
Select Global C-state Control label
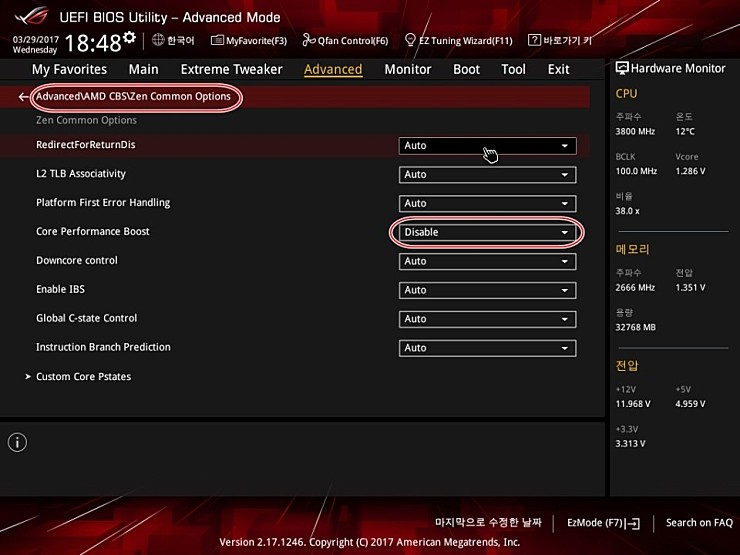tap(86, 318)
